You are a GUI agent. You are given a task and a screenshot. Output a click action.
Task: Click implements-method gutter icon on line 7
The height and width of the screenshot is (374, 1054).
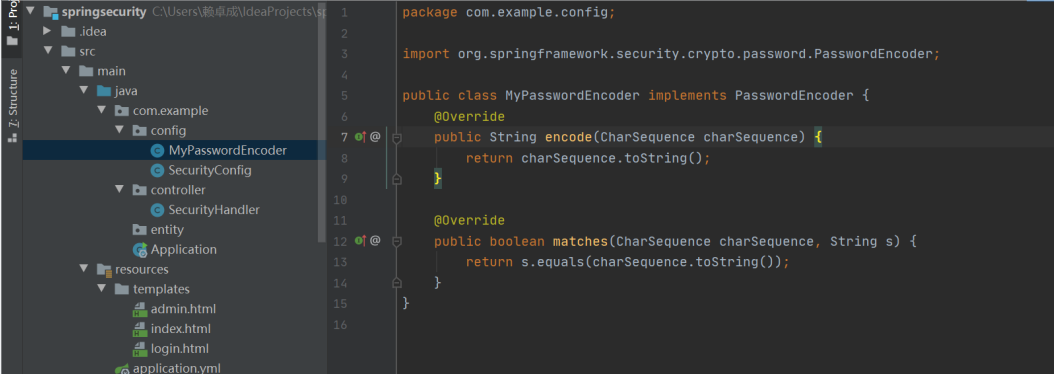[x=360, y=137]
